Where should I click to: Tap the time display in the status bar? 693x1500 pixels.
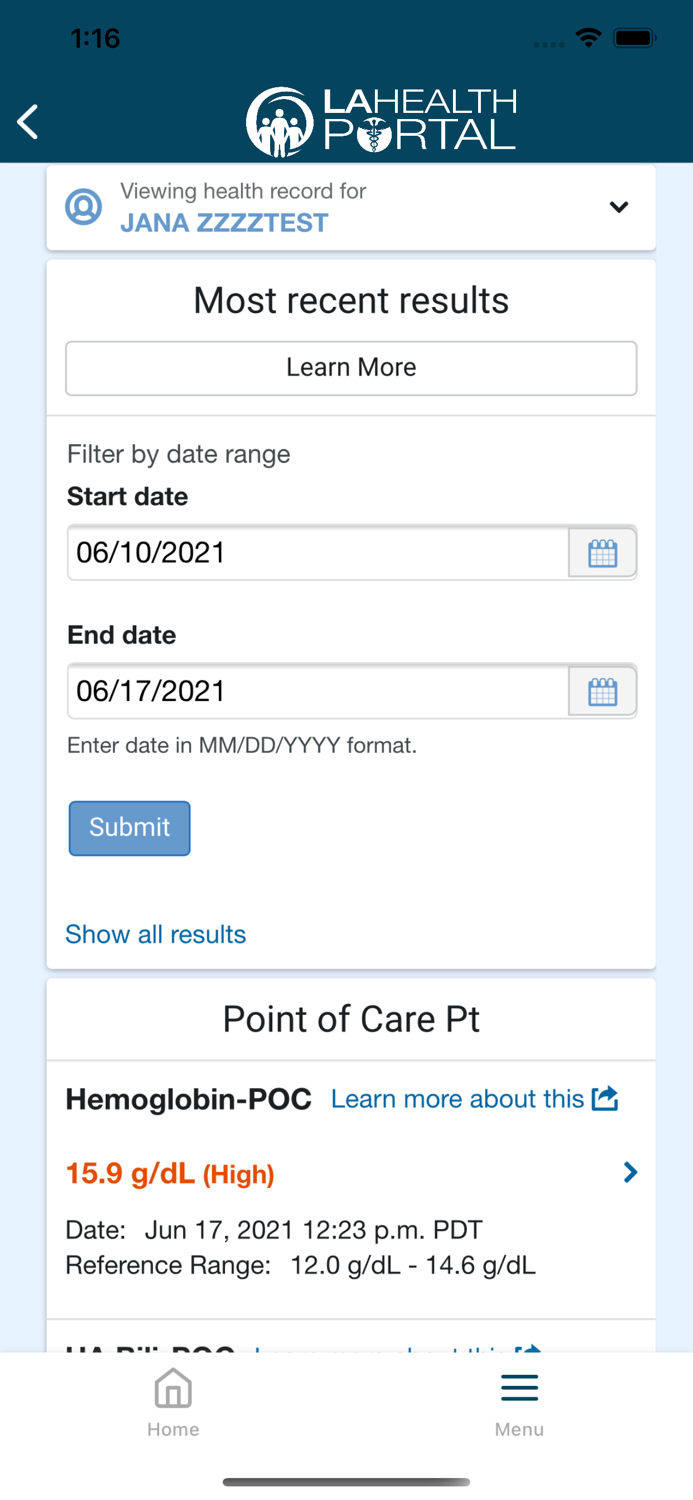click(x=97, y=37)
